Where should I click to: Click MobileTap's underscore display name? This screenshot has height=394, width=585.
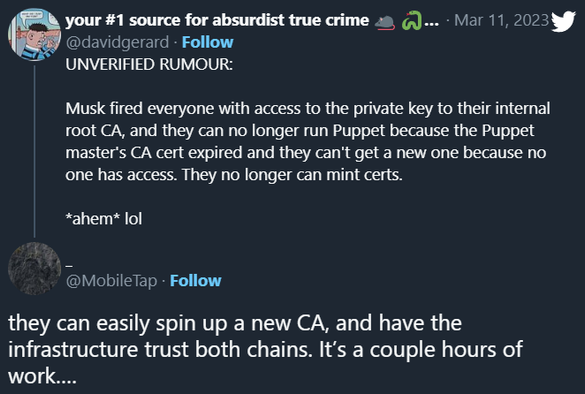[69, 266]
